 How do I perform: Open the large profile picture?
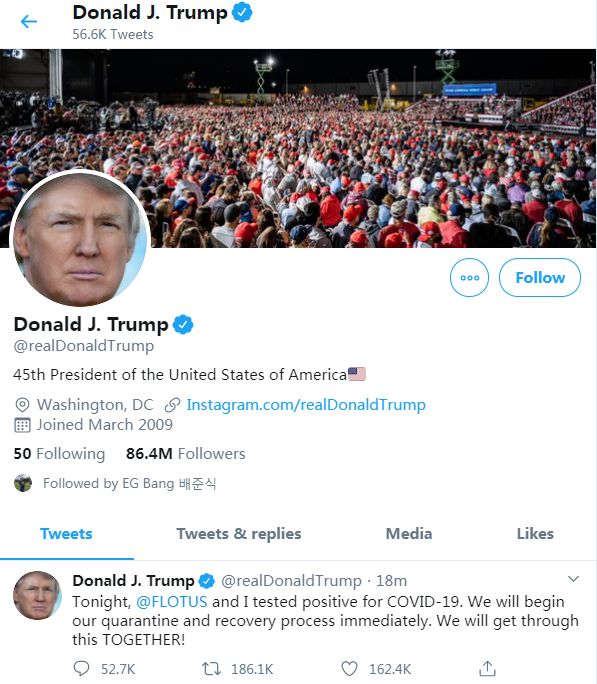[x=80, y=238]
